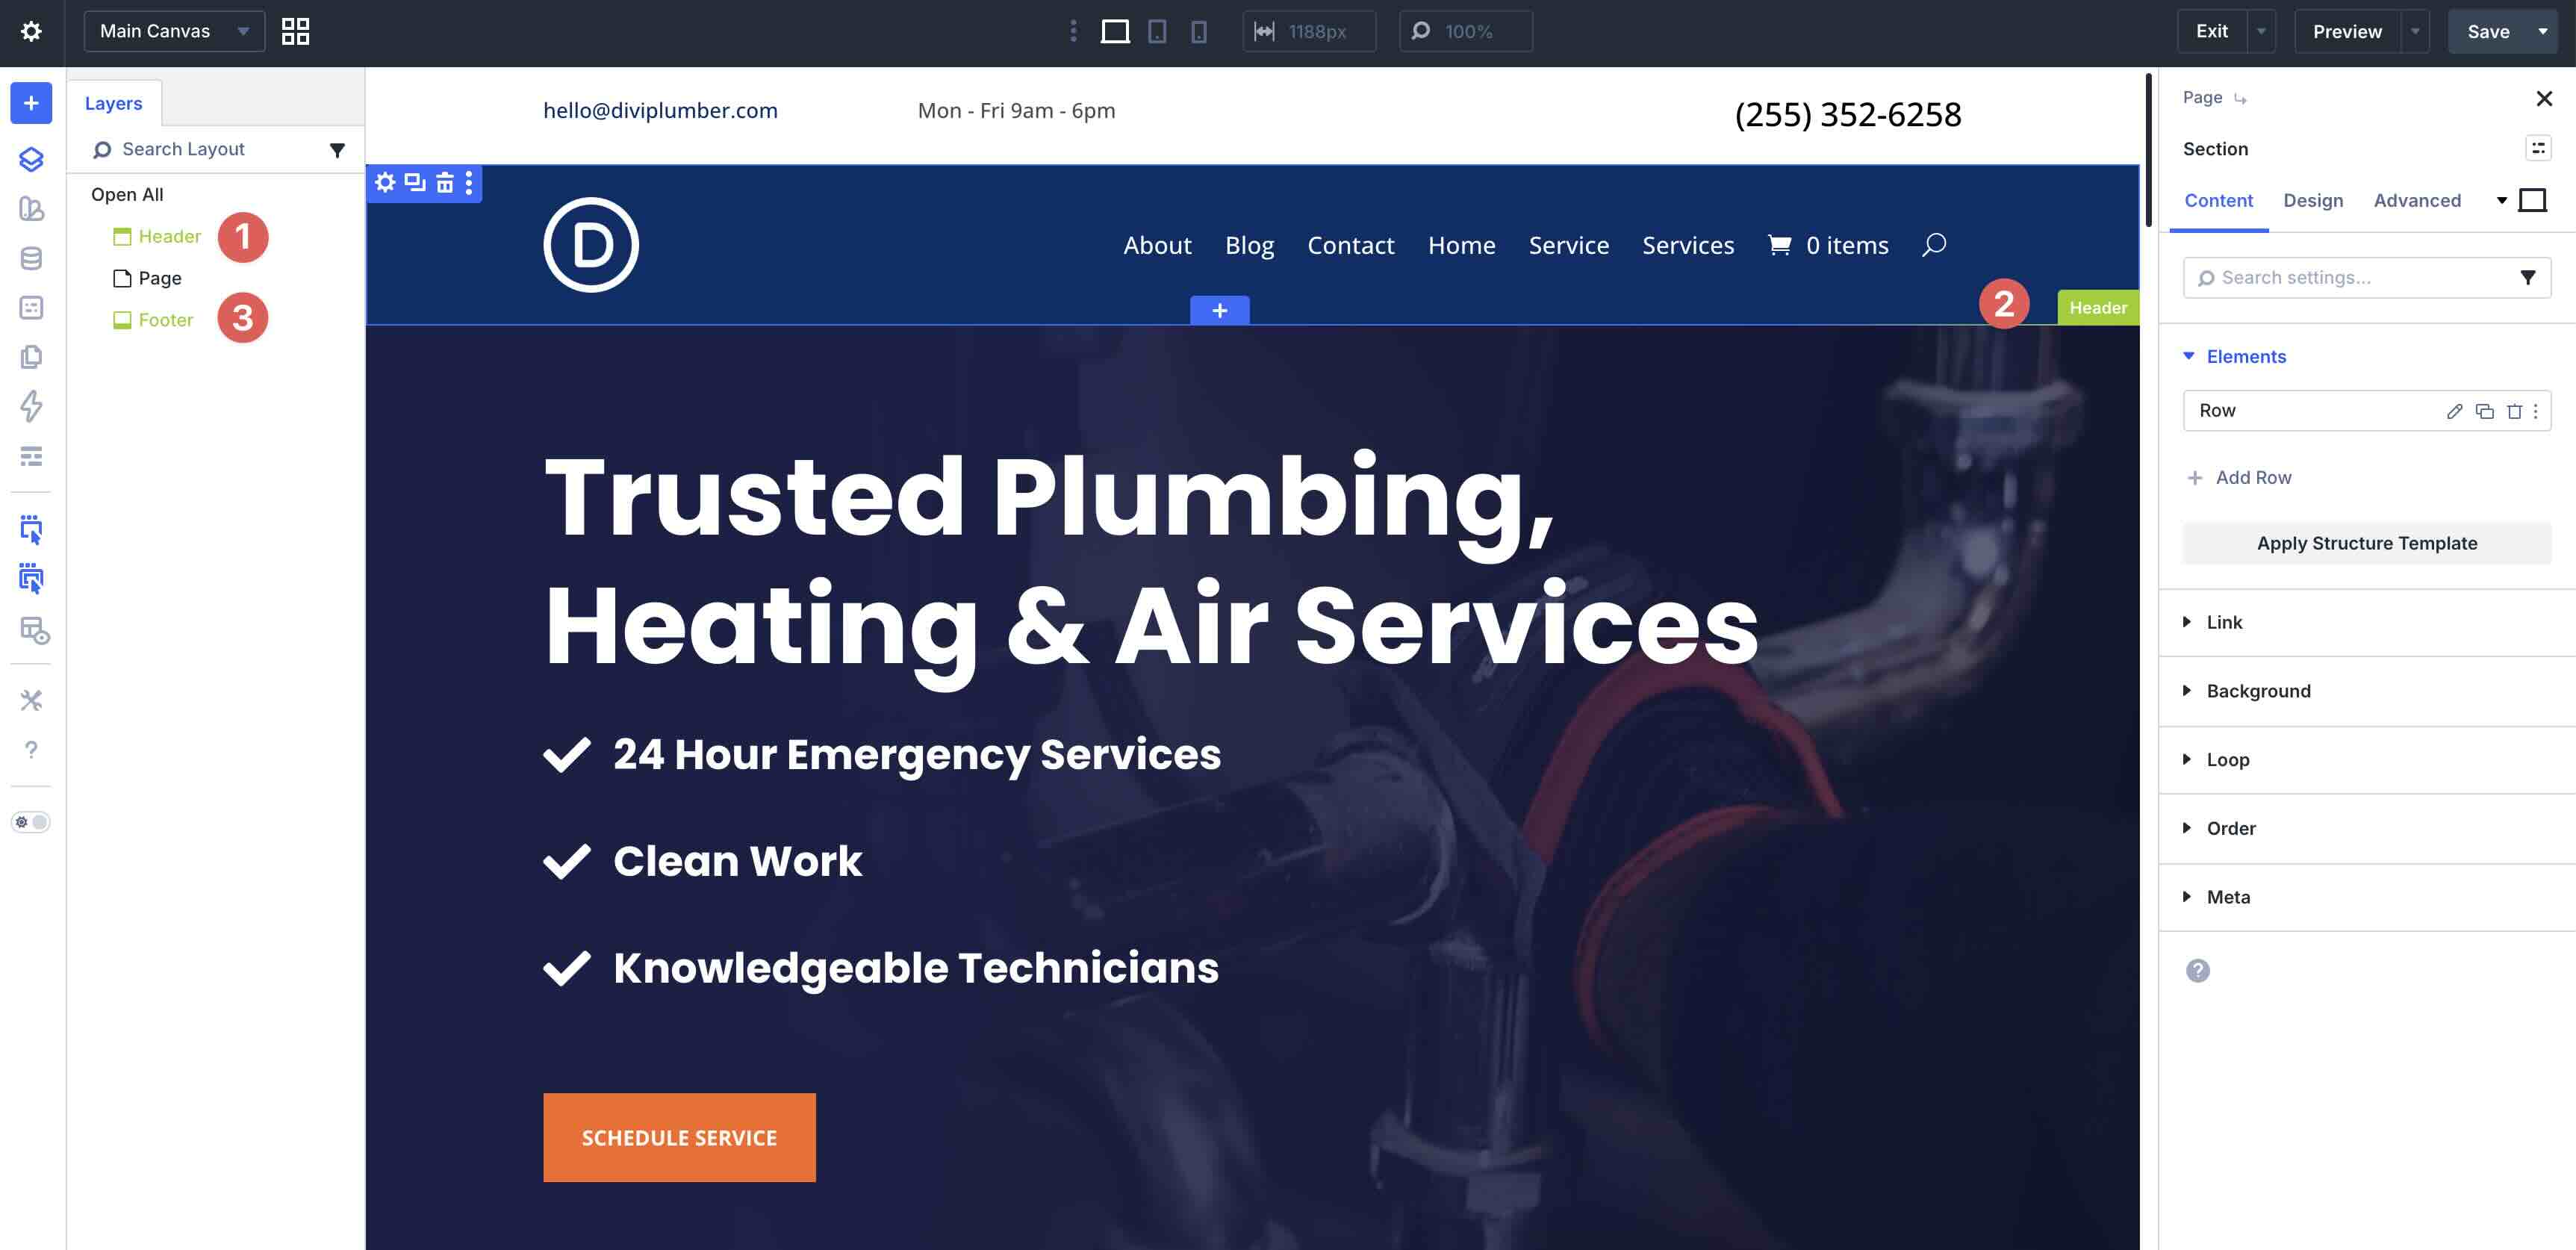This screenshot has height=1250, width=2576.
Task: Open the grid canvas view icon
Action: point(295,32)
